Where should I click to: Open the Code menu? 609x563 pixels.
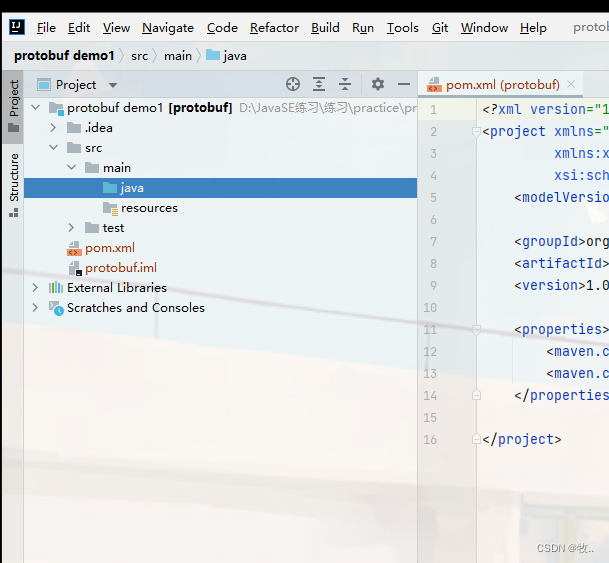pyautogui.click(x=222, y=28)
